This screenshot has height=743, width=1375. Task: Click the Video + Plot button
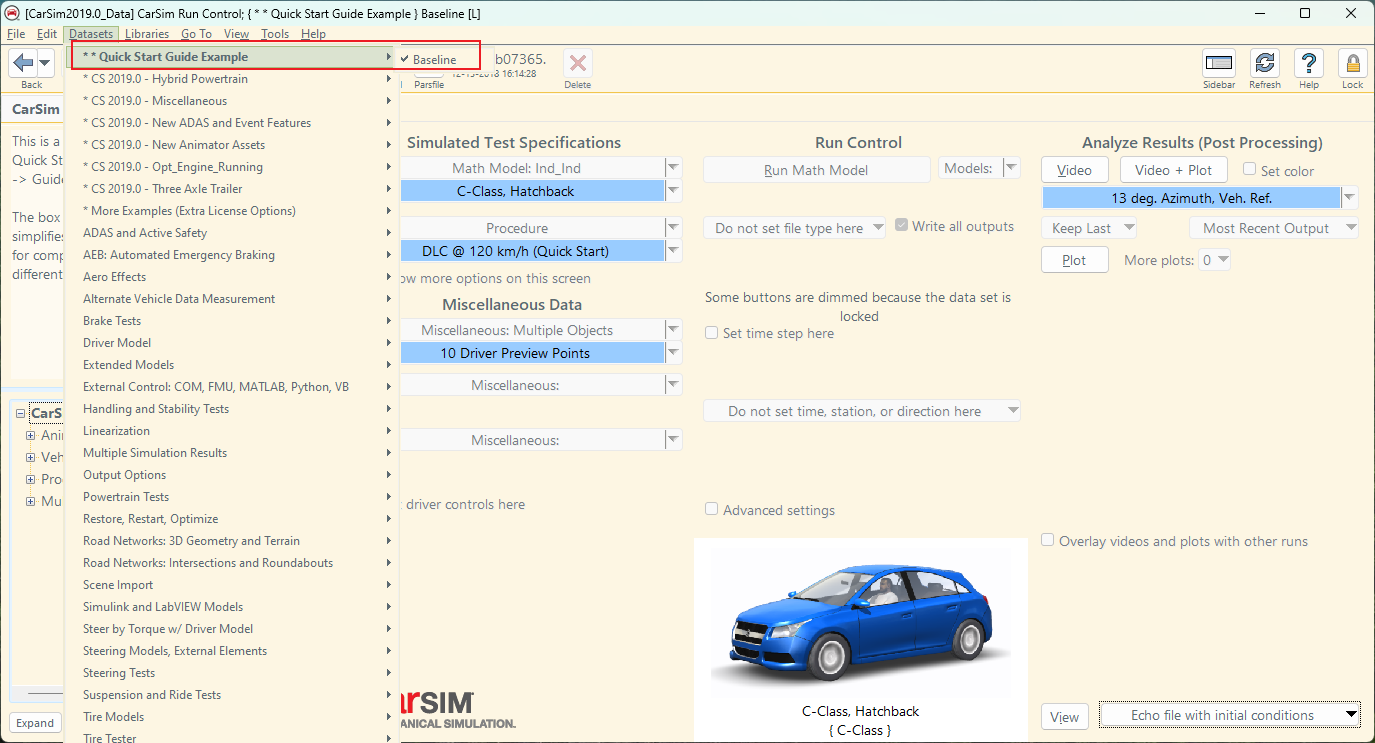point(1173,170)
